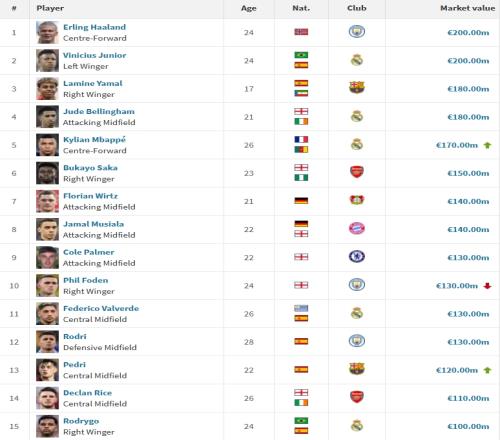The width and height of the screenshot is (500, 440).
Task: Click green up arrow beside Mbappé's market value
Action: (x=487, y=145)
